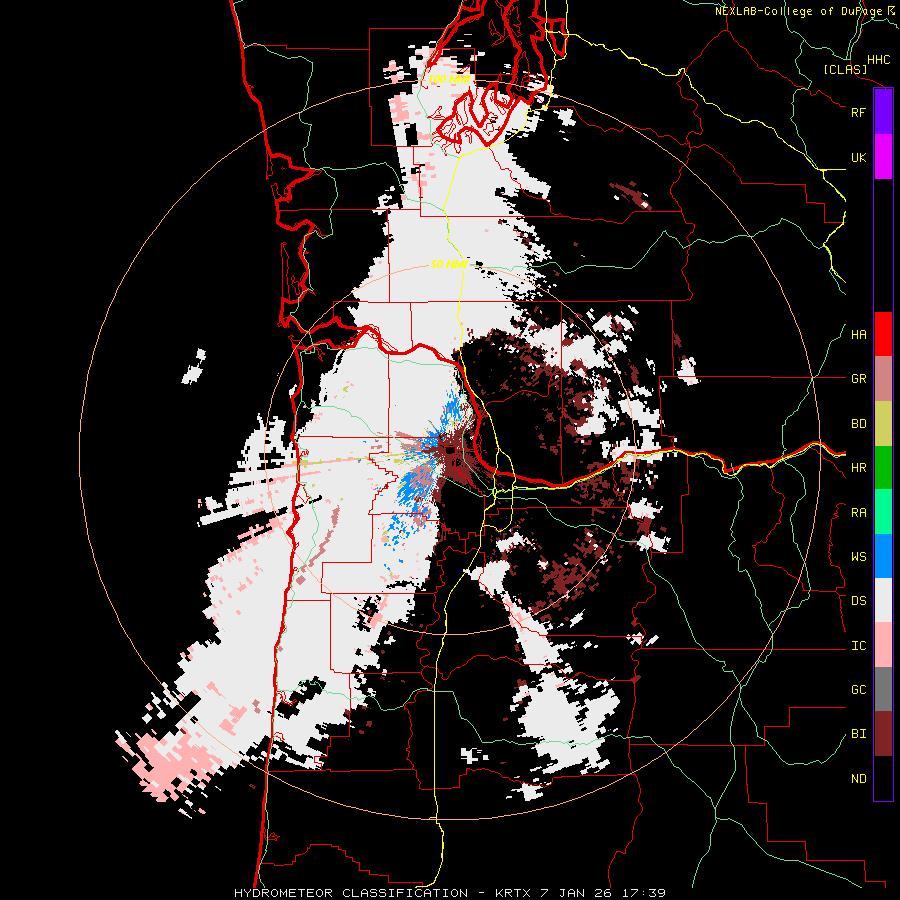This screenshot has width=900, height=900.
Task: Click the IC pink legend swatch
Action: coord(883,645)
